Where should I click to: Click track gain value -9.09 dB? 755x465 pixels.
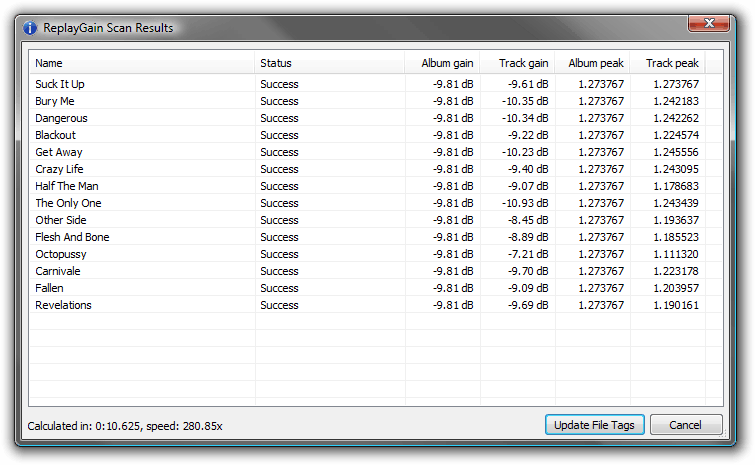528,288
